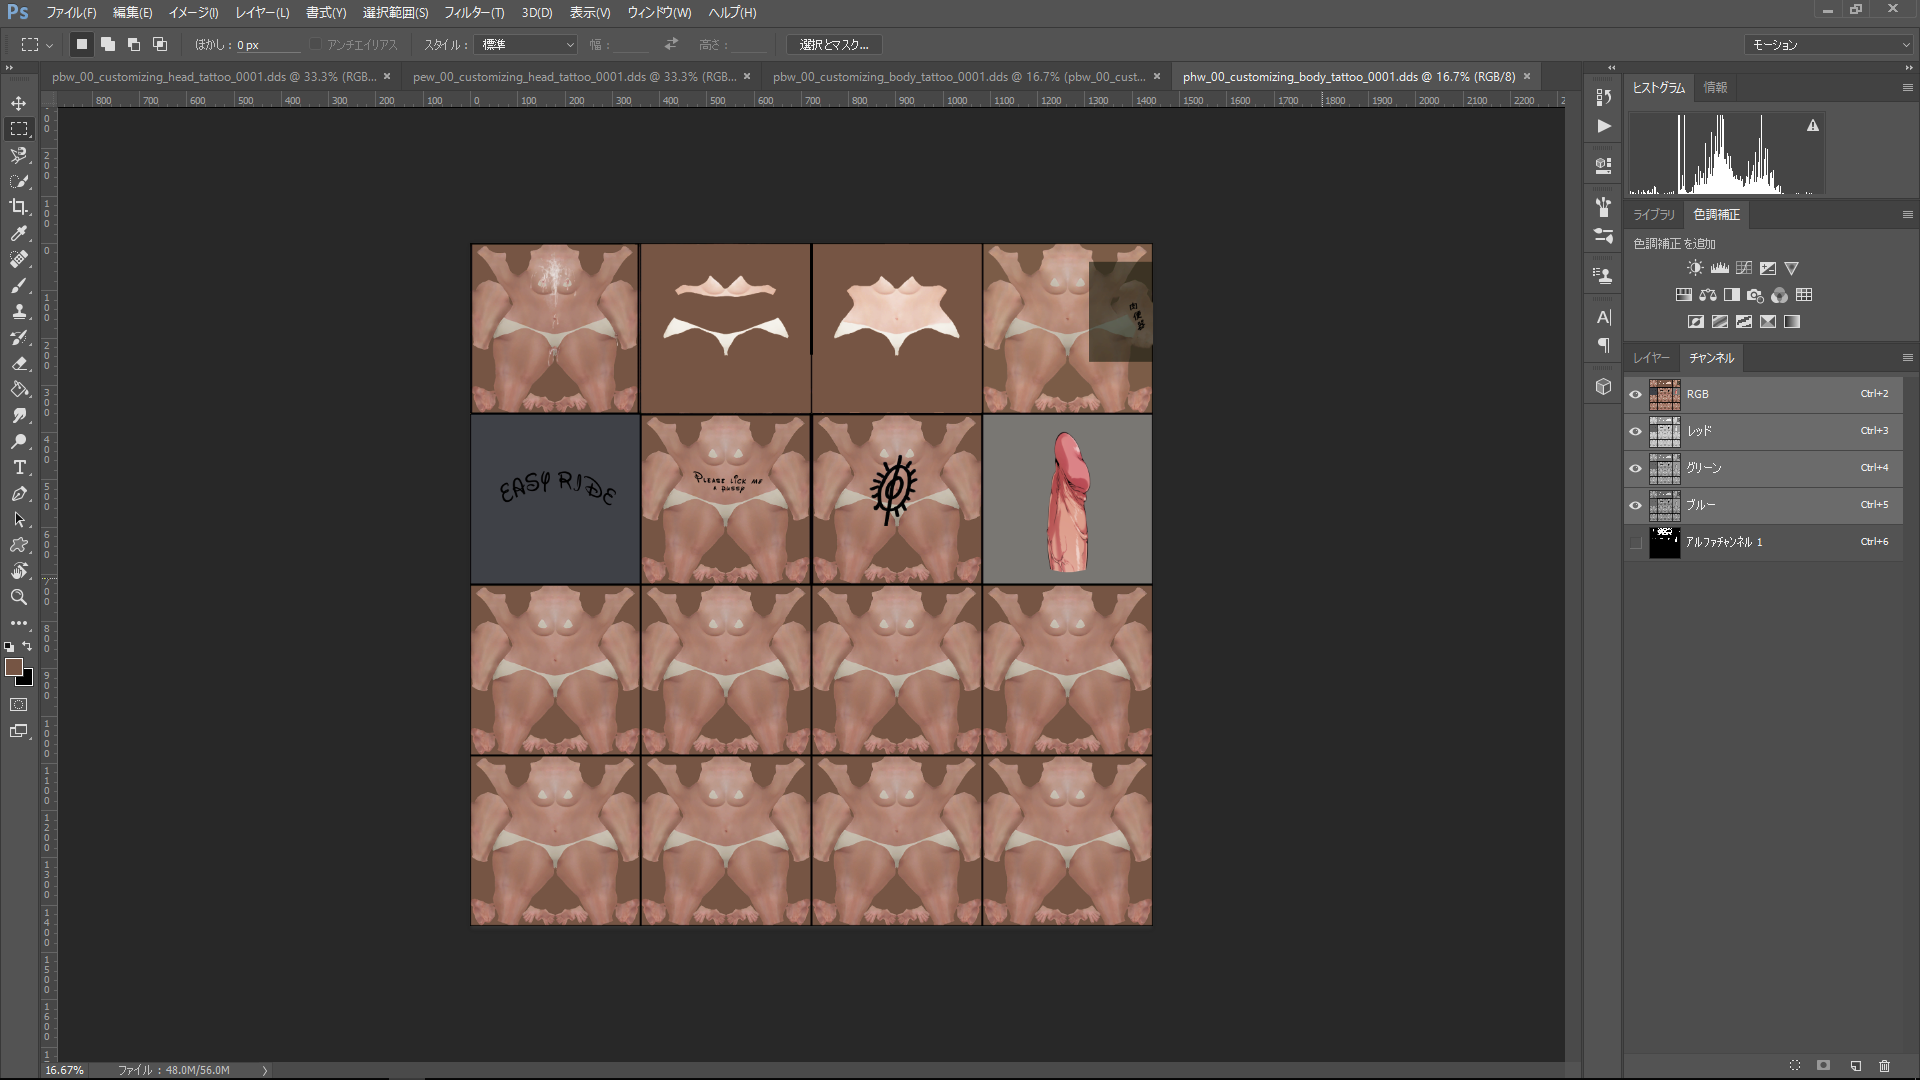Viewport: 1920px width, 1080px height.
Task: Select the Move tool
Action: [19, 103]
